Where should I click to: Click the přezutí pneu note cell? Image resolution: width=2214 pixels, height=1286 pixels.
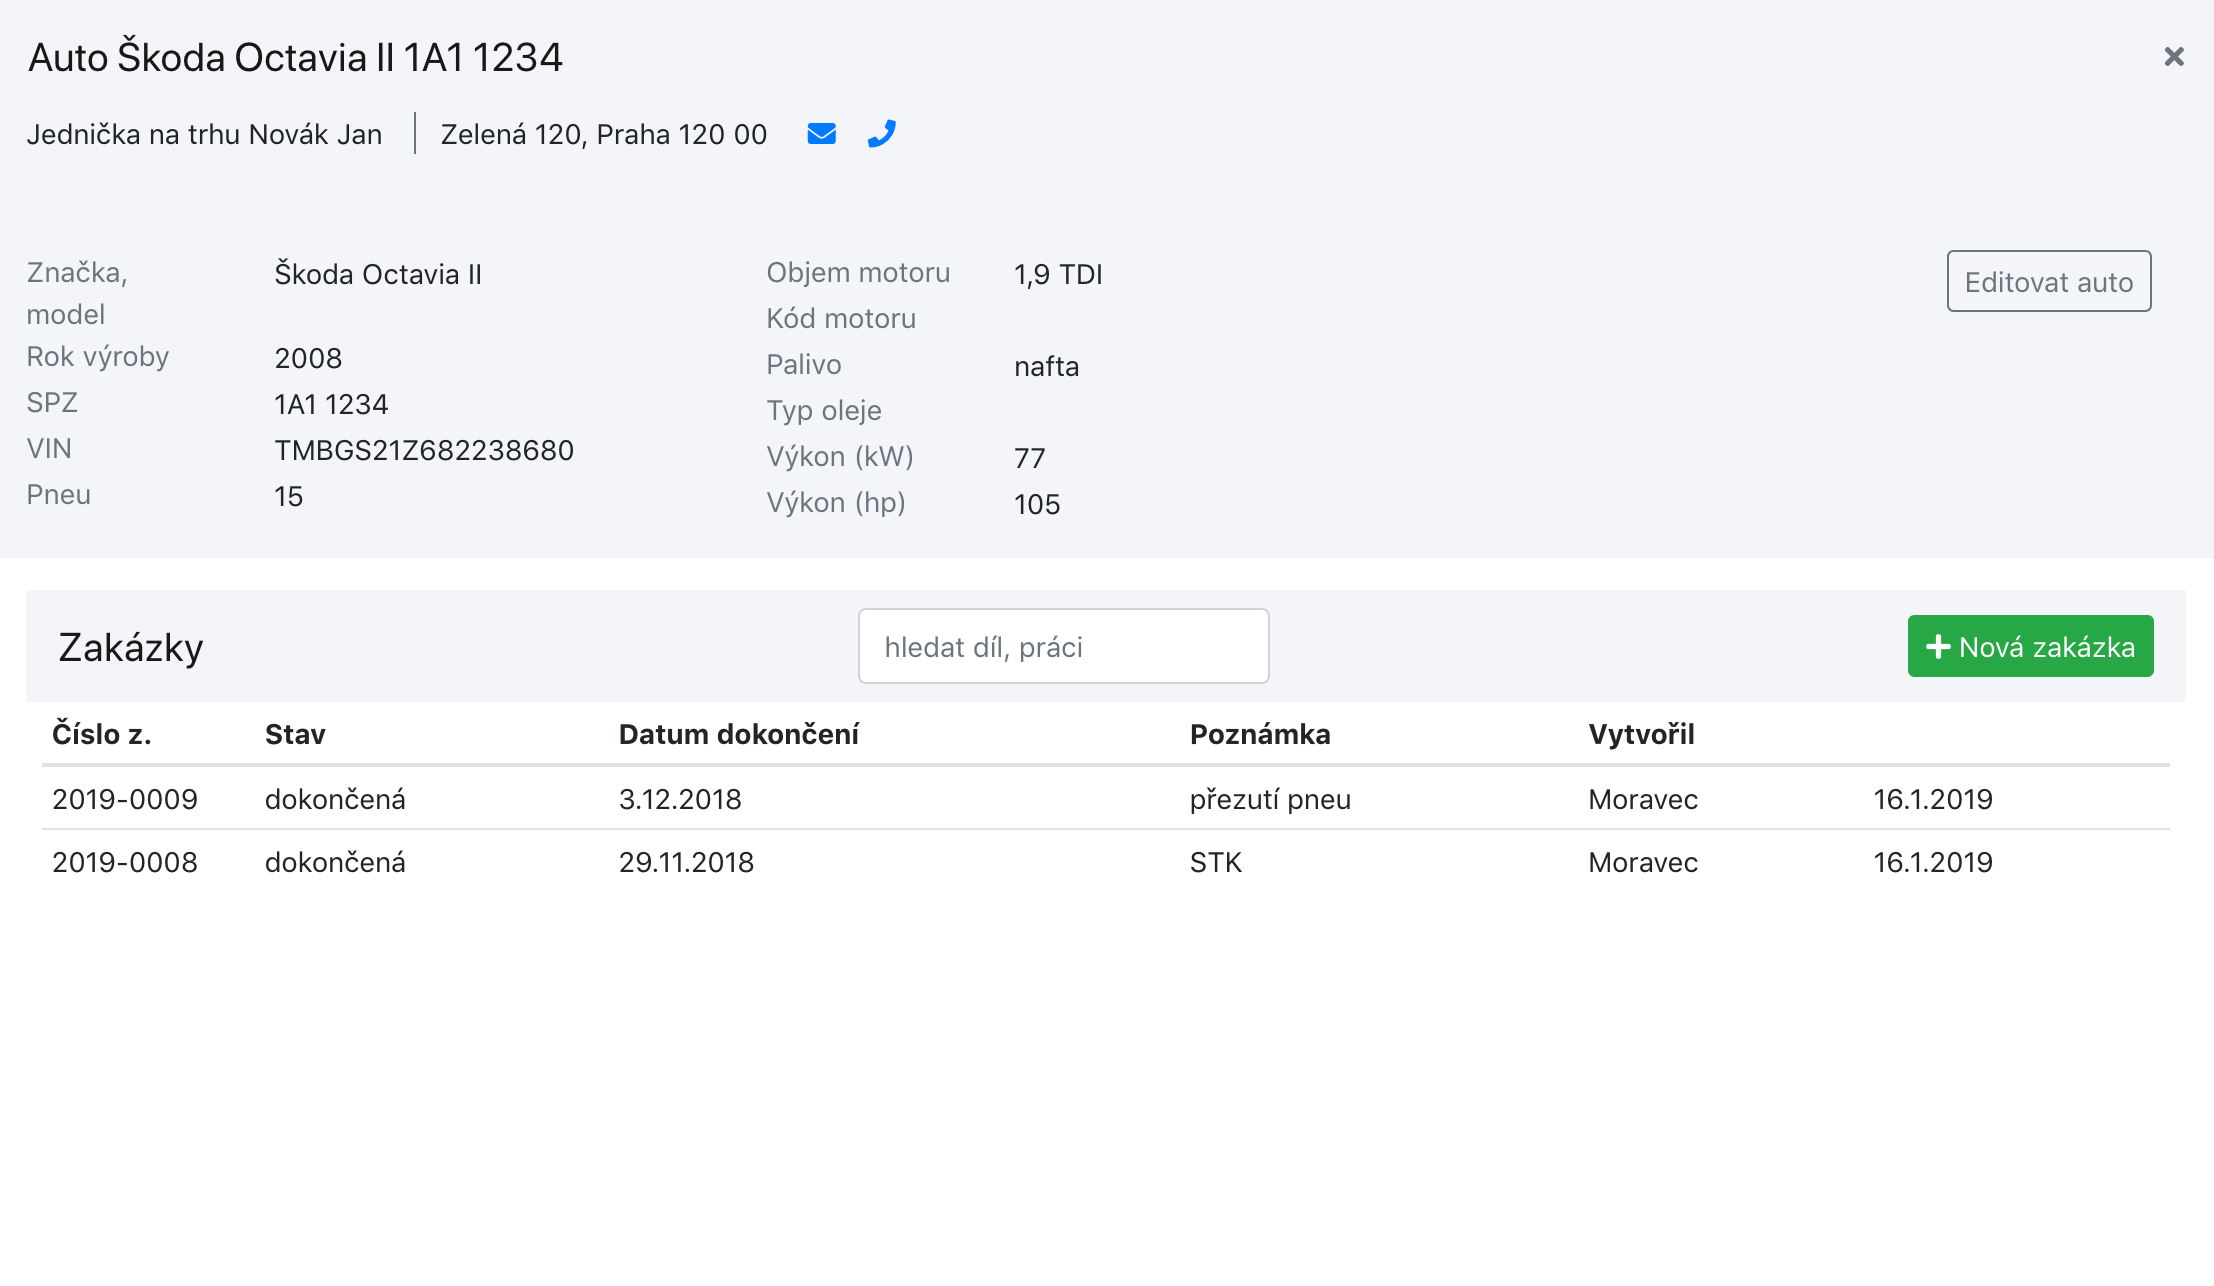(x=1270, y=799)
